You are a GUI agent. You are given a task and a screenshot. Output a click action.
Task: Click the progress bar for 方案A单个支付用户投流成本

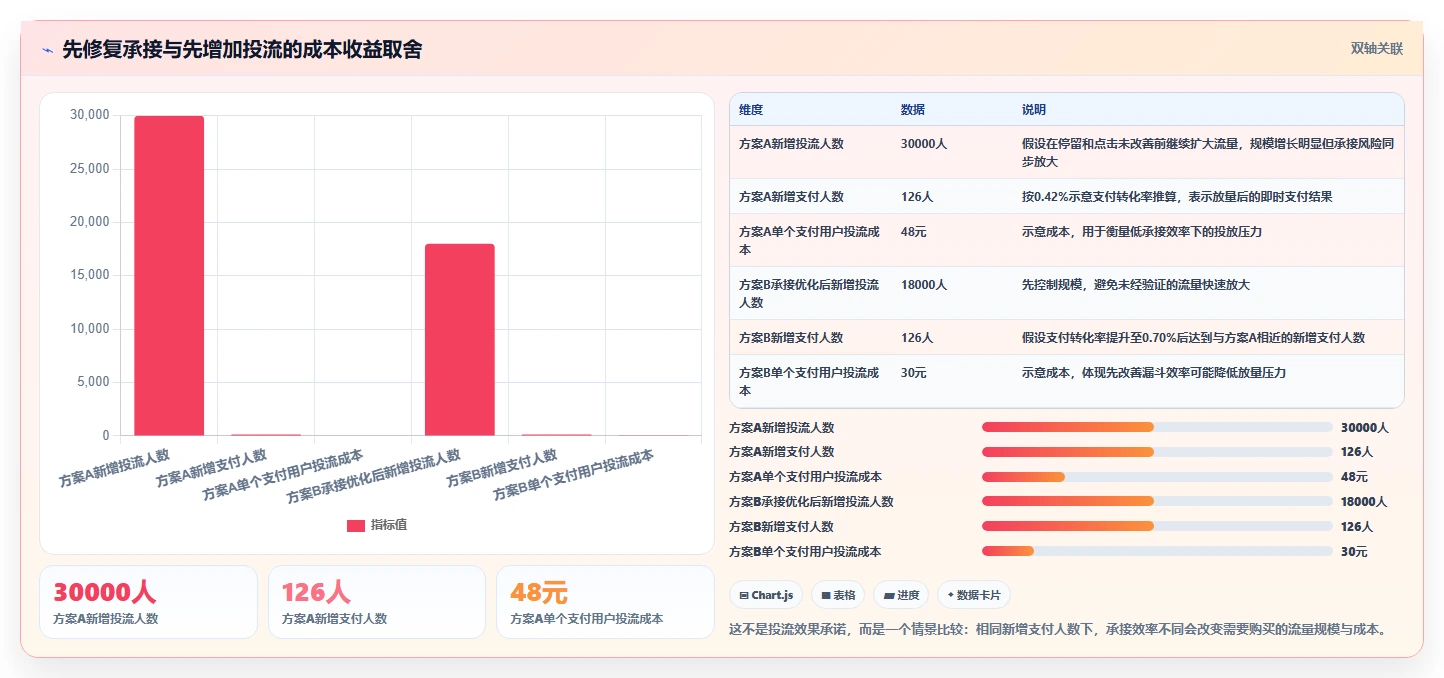(1157, 477)
